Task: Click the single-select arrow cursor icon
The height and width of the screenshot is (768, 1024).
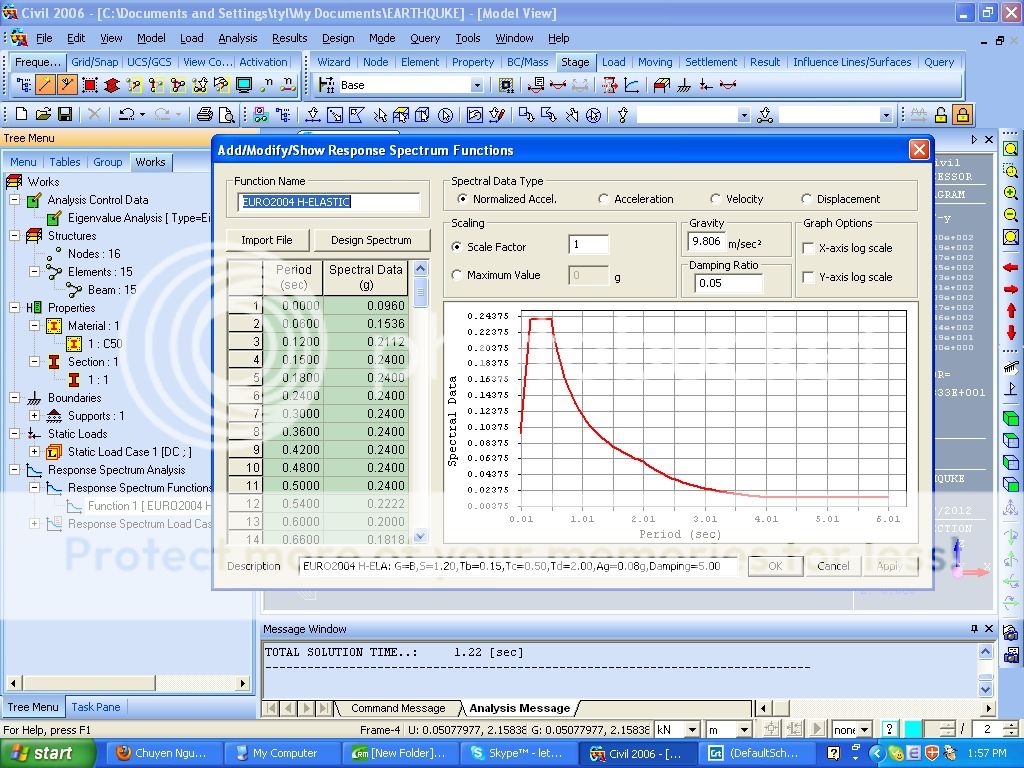Action: click(x=379, y=116)
